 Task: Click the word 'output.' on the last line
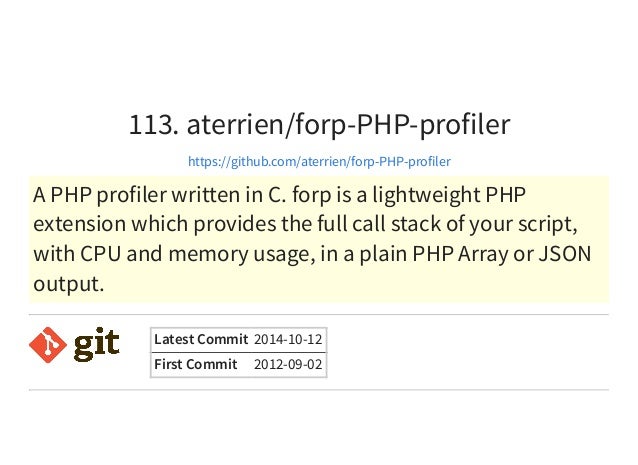(x=69, y=284)
